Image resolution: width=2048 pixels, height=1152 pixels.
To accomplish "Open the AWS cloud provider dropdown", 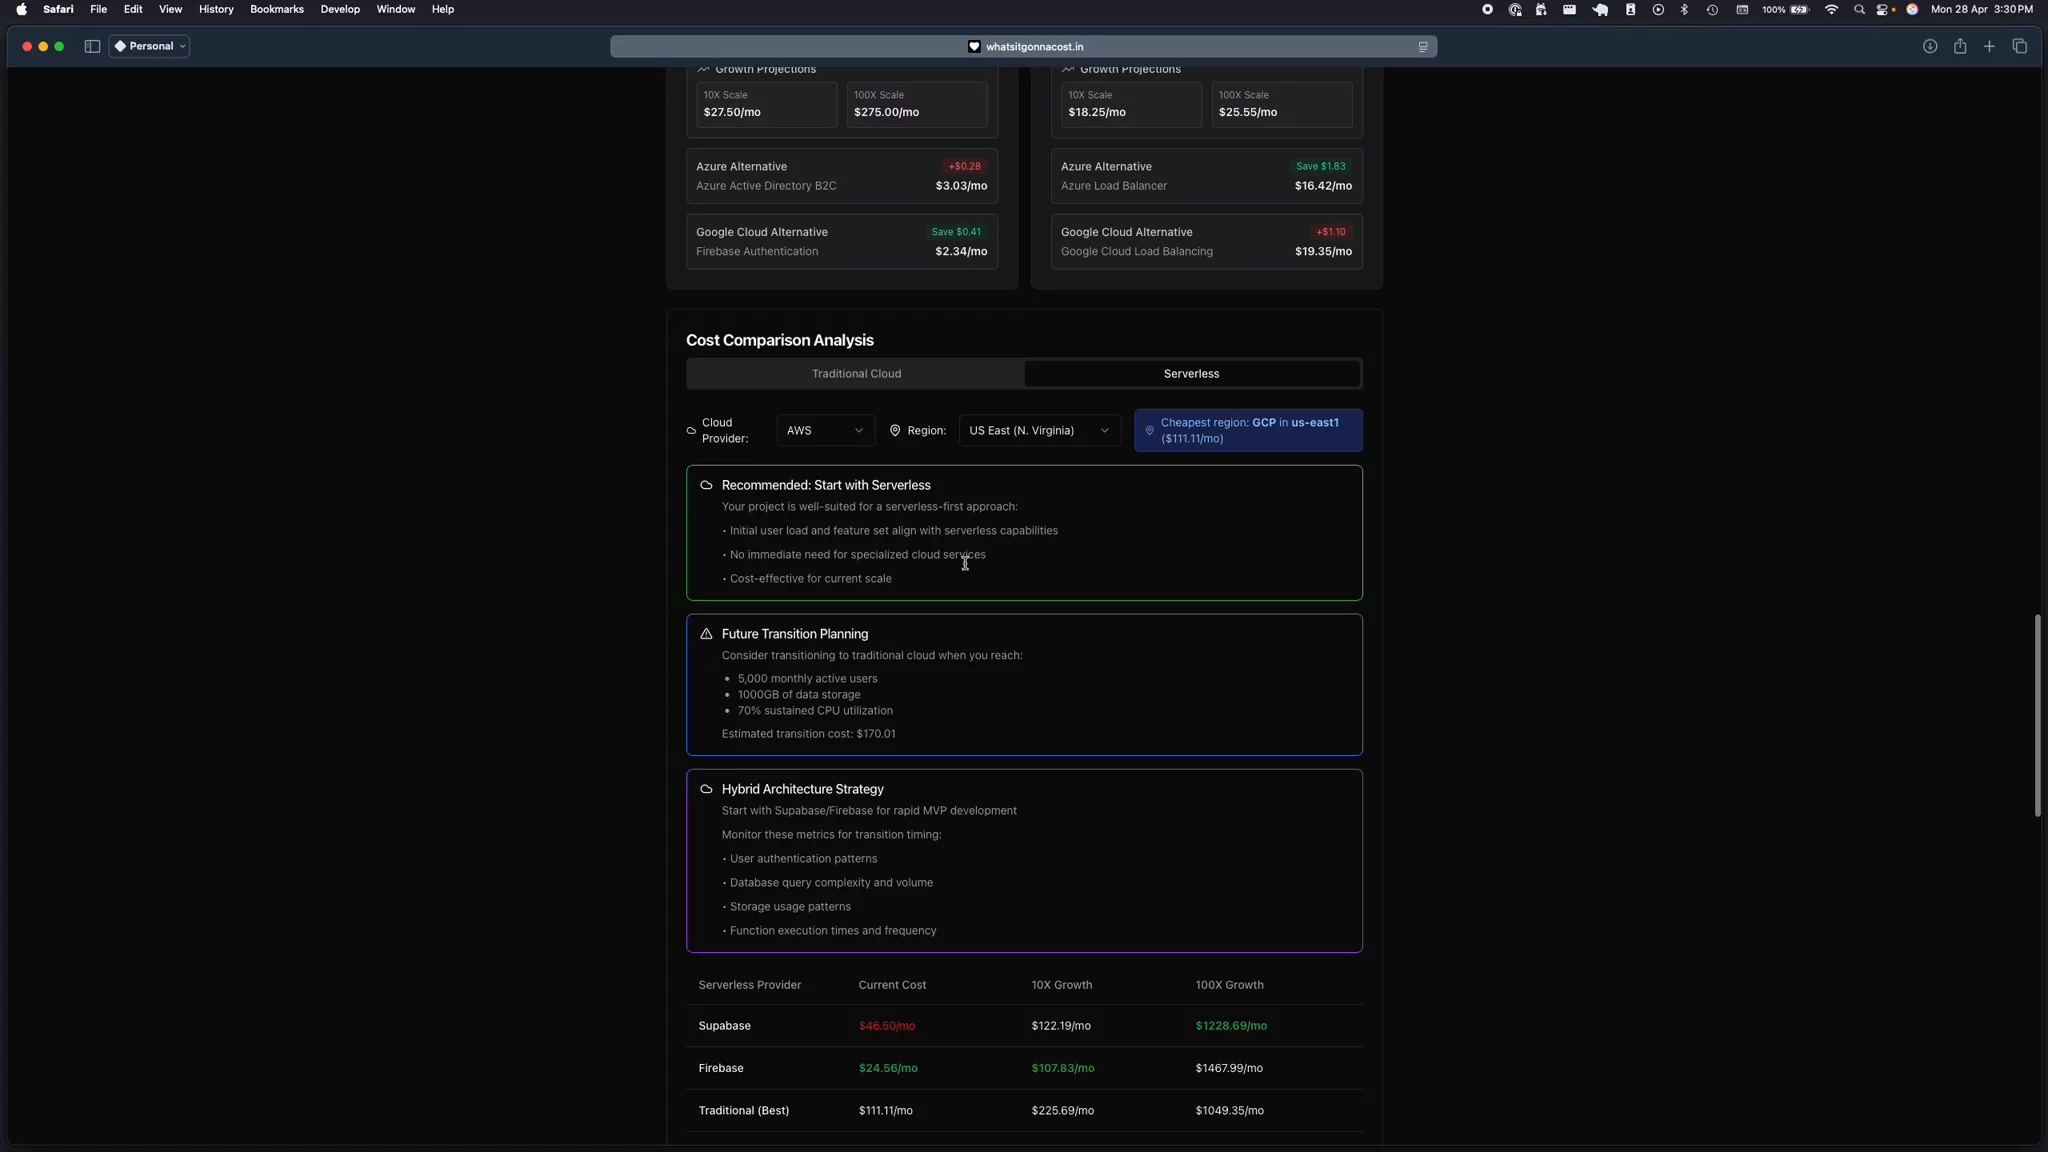I will 825,430.
